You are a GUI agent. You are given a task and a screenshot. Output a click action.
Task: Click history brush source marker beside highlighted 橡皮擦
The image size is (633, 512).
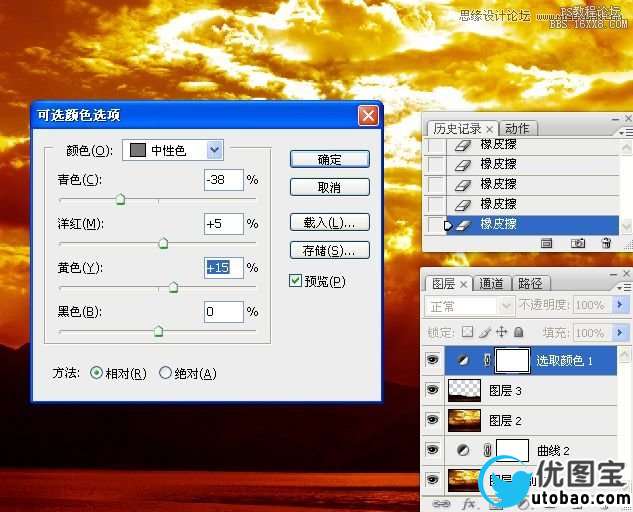tap(448, 225)
